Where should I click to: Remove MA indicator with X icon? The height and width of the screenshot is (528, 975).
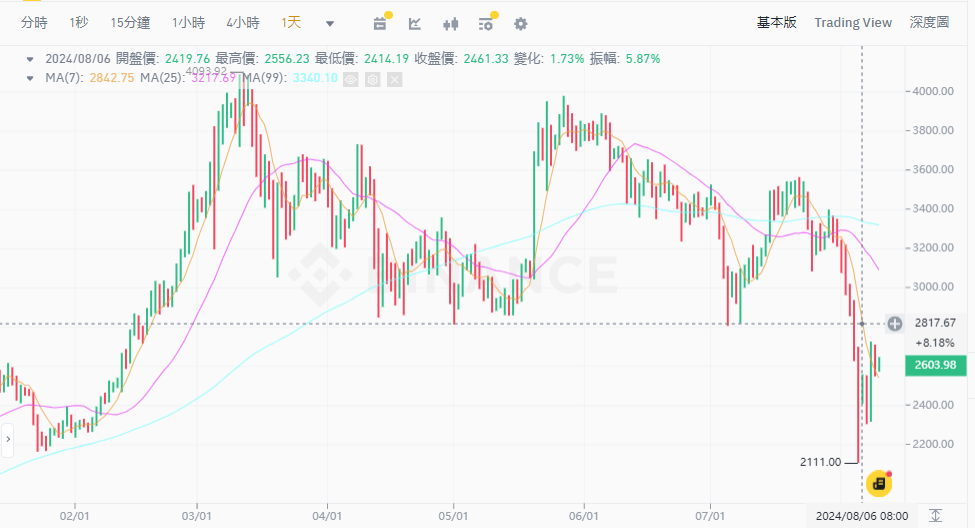(x=394, y=80)
